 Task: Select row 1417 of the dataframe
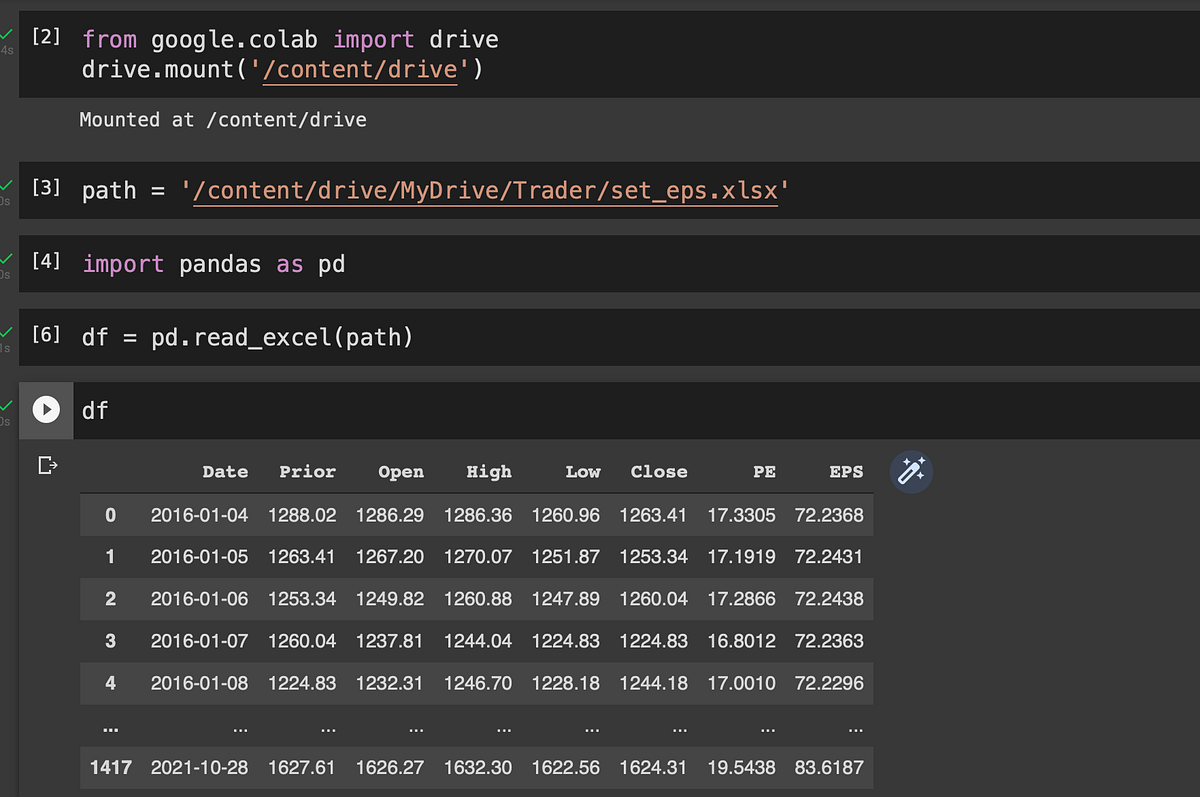coord(110,768)
